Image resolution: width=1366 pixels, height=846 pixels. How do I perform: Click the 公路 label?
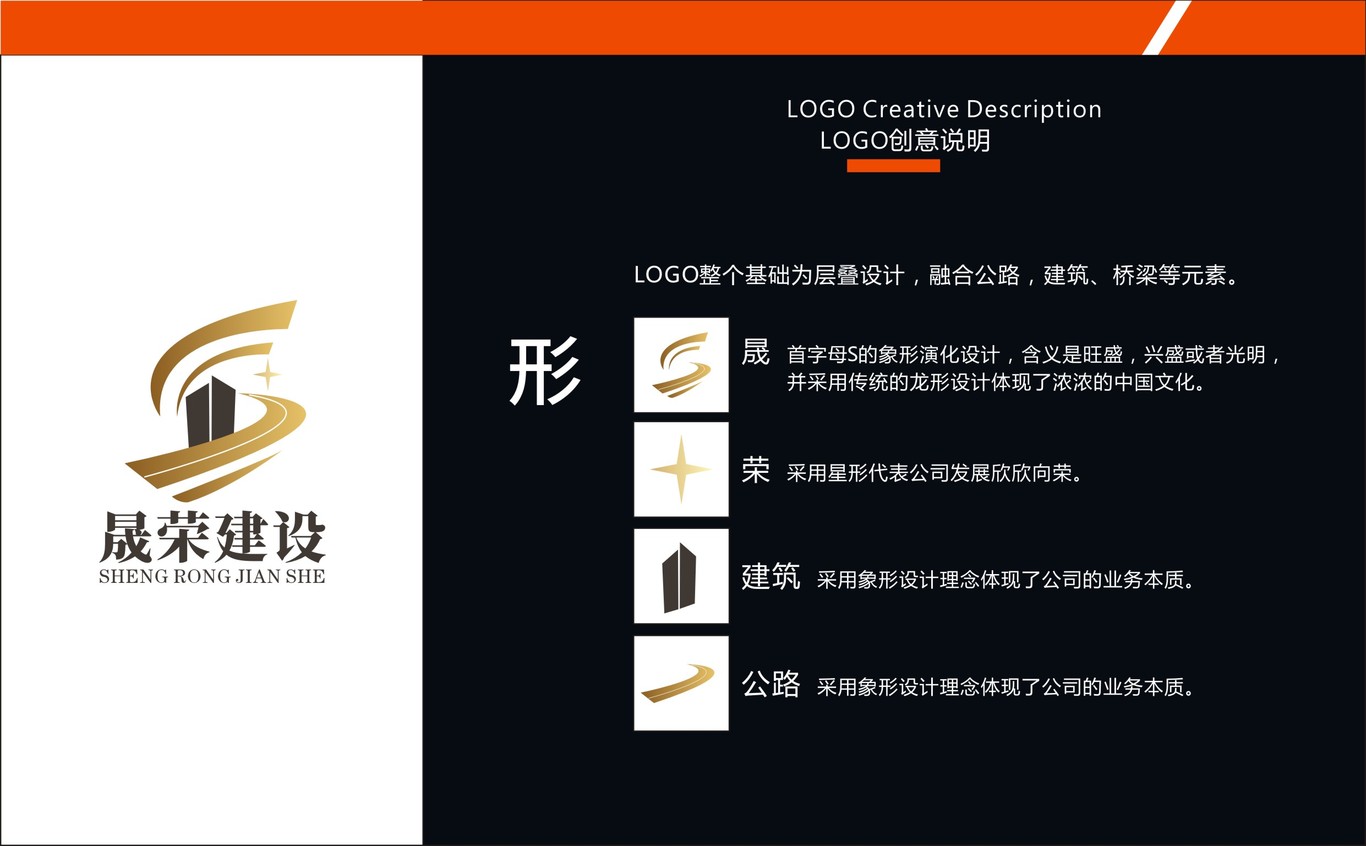(x=770, y=684)
